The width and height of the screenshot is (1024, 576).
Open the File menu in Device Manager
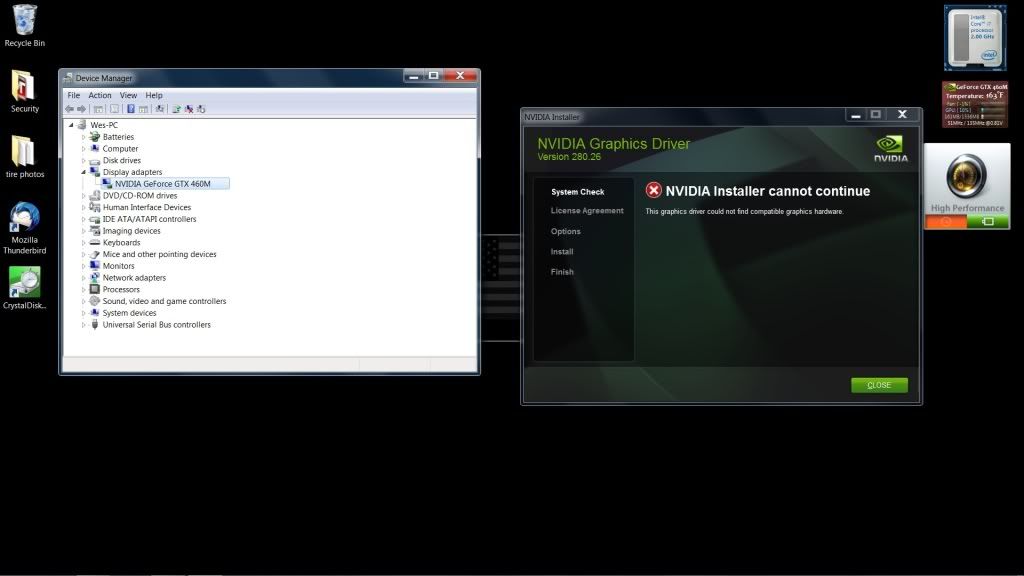click(x=74, y=95)
